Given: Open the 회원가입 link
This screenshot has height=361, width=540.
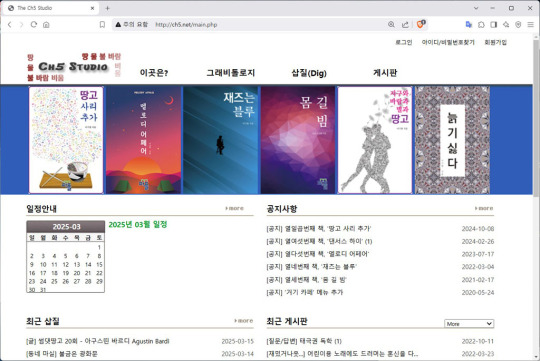Looking at the screenshot, I should pyautogui.click(x=495, y=42).
